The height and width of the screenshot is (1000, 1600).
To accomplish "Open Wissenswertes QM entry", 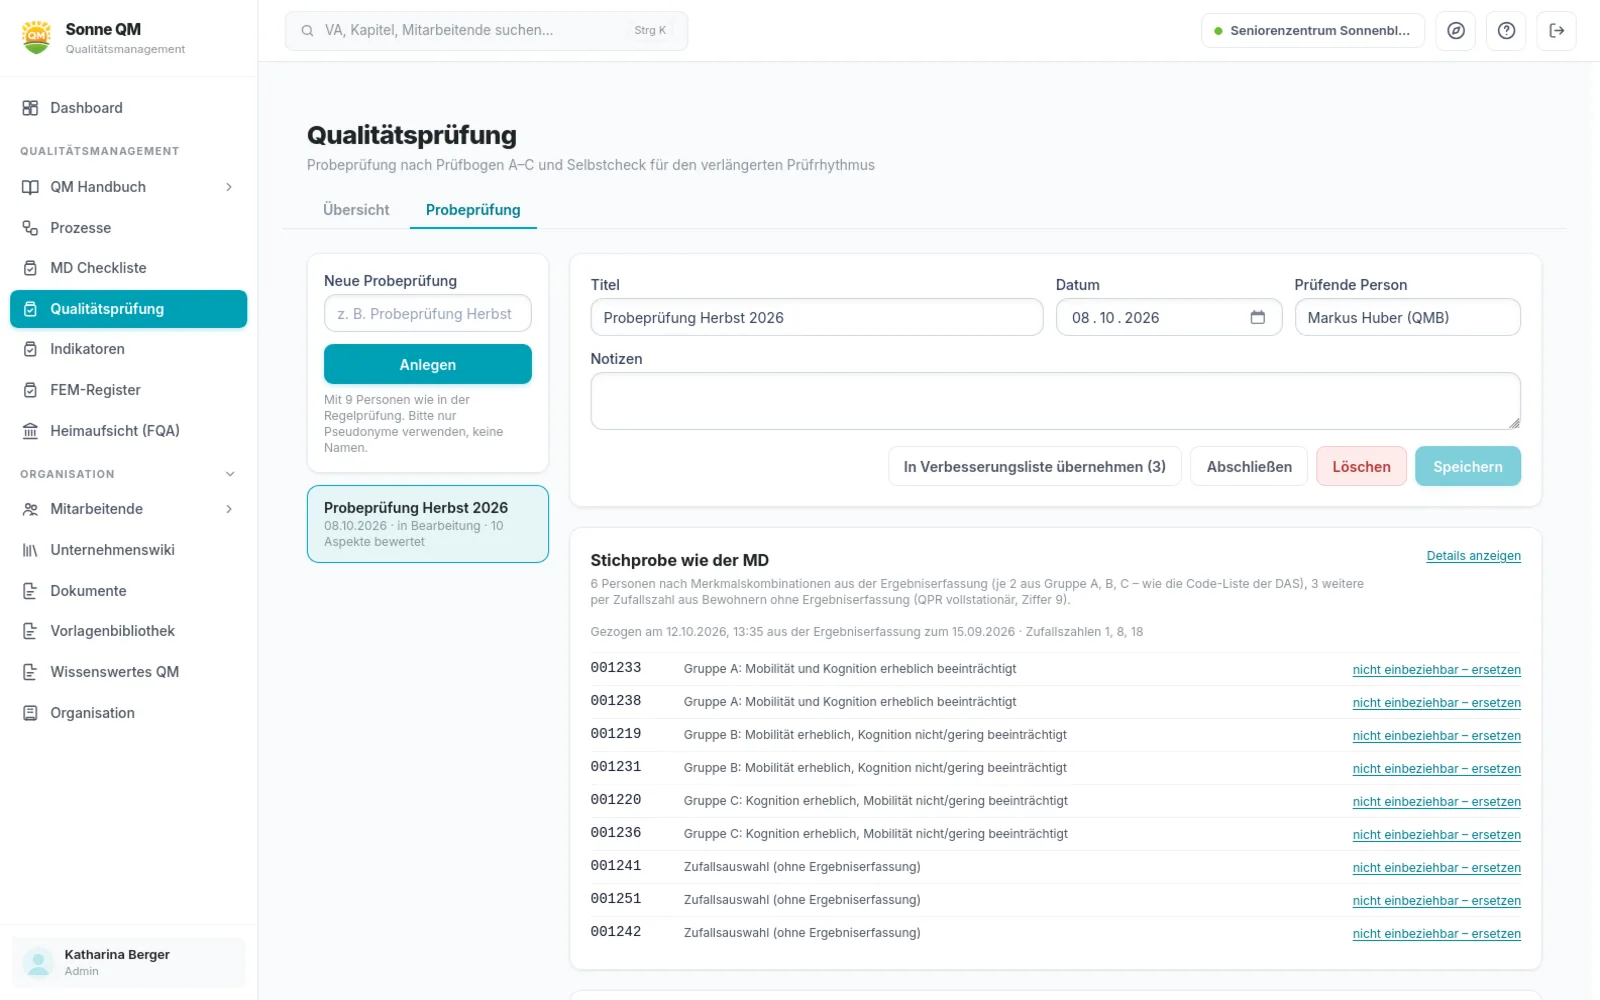I will [x=128, y=672].
